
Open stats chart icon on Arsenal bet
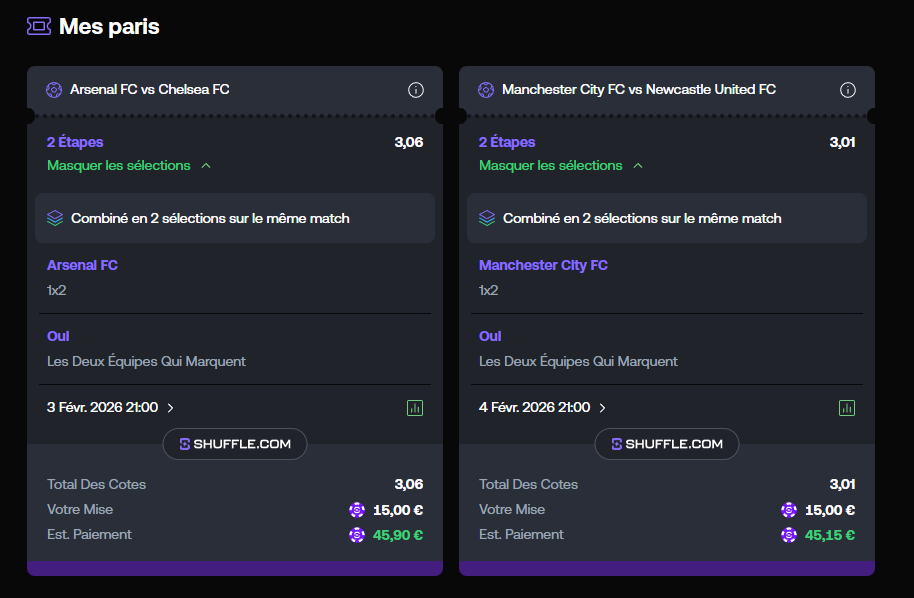(x=415, y=408)
